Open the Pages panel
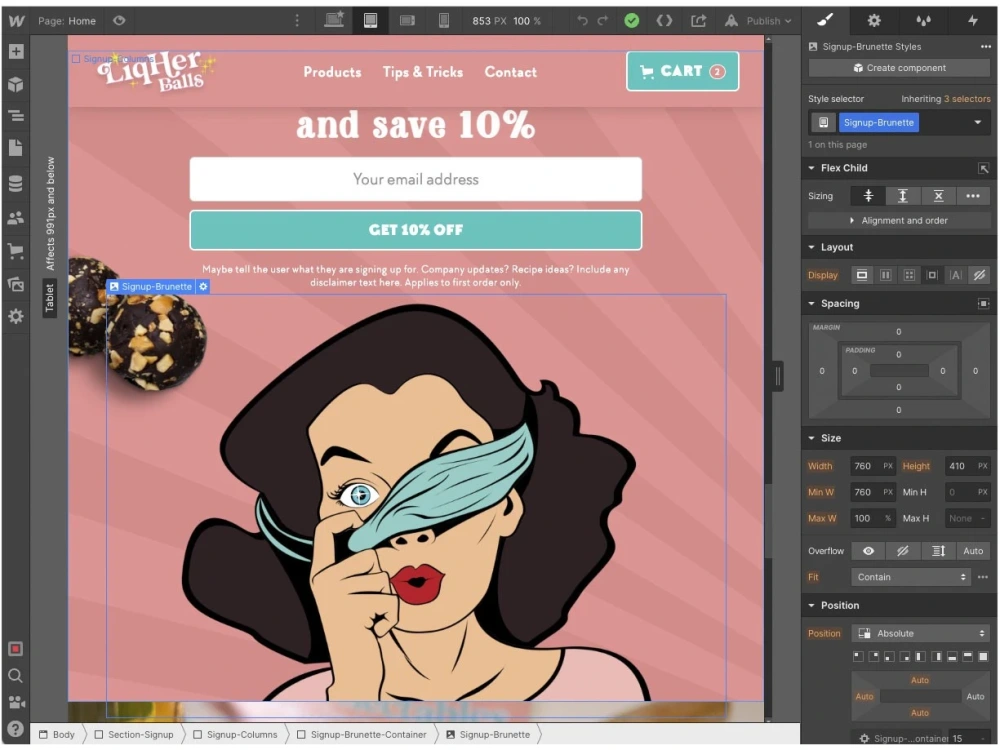 click(15, 148)
